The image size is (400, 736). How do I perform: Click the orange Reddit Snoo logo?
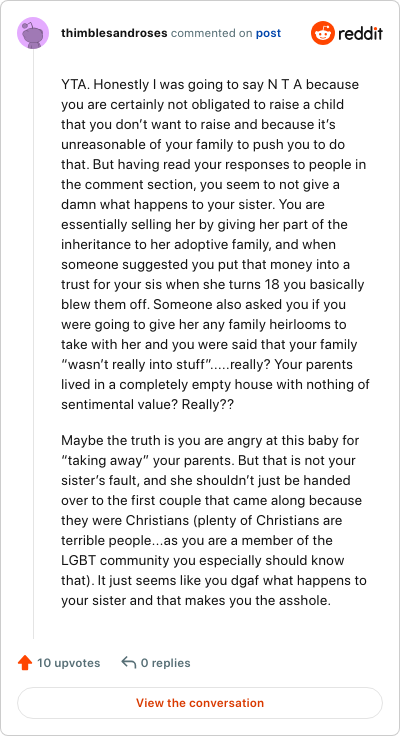point(323,33)
